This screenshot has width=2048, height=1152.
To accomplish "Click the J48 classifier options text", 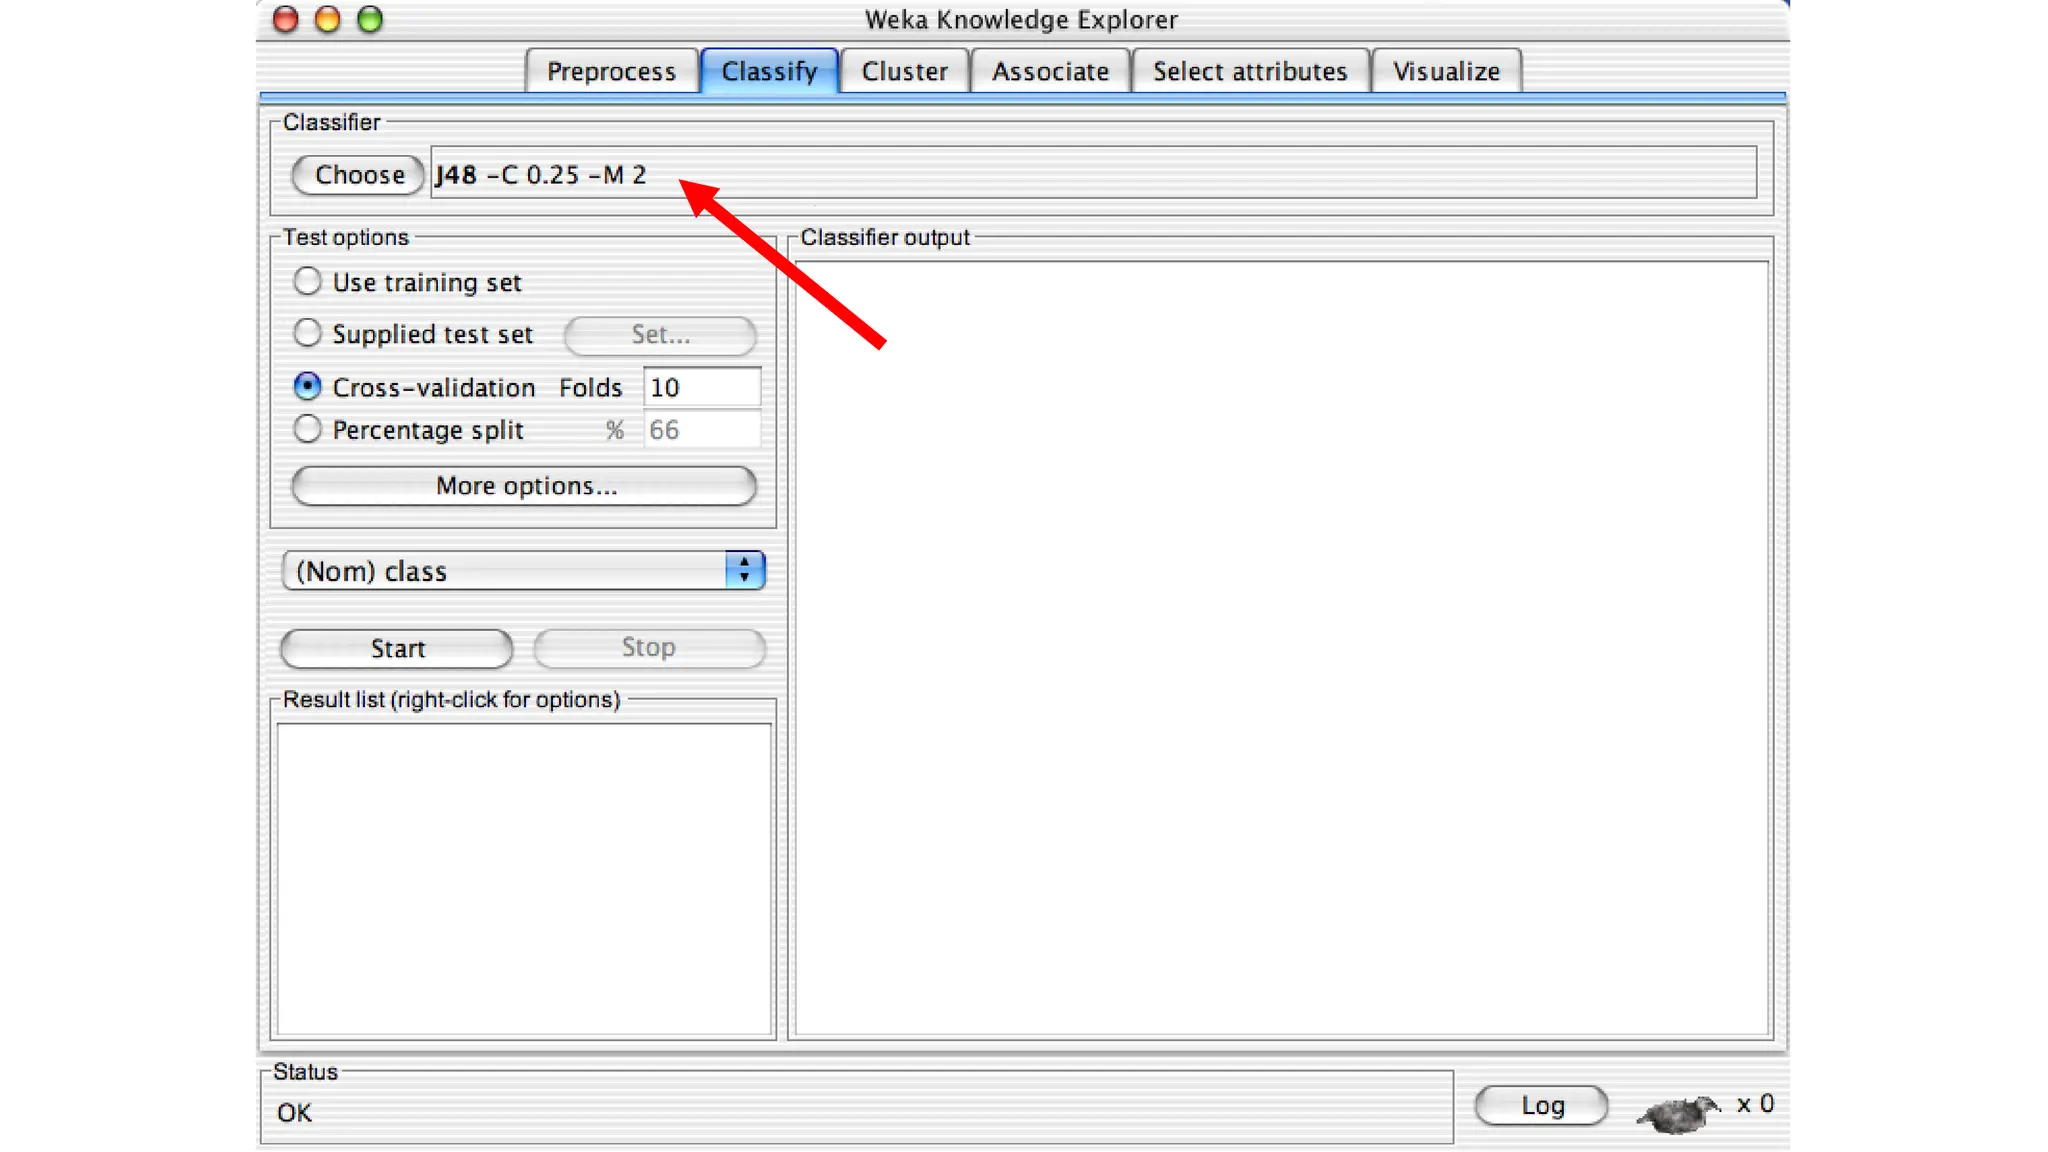I will pyautogui.click(x=541, y=175).
